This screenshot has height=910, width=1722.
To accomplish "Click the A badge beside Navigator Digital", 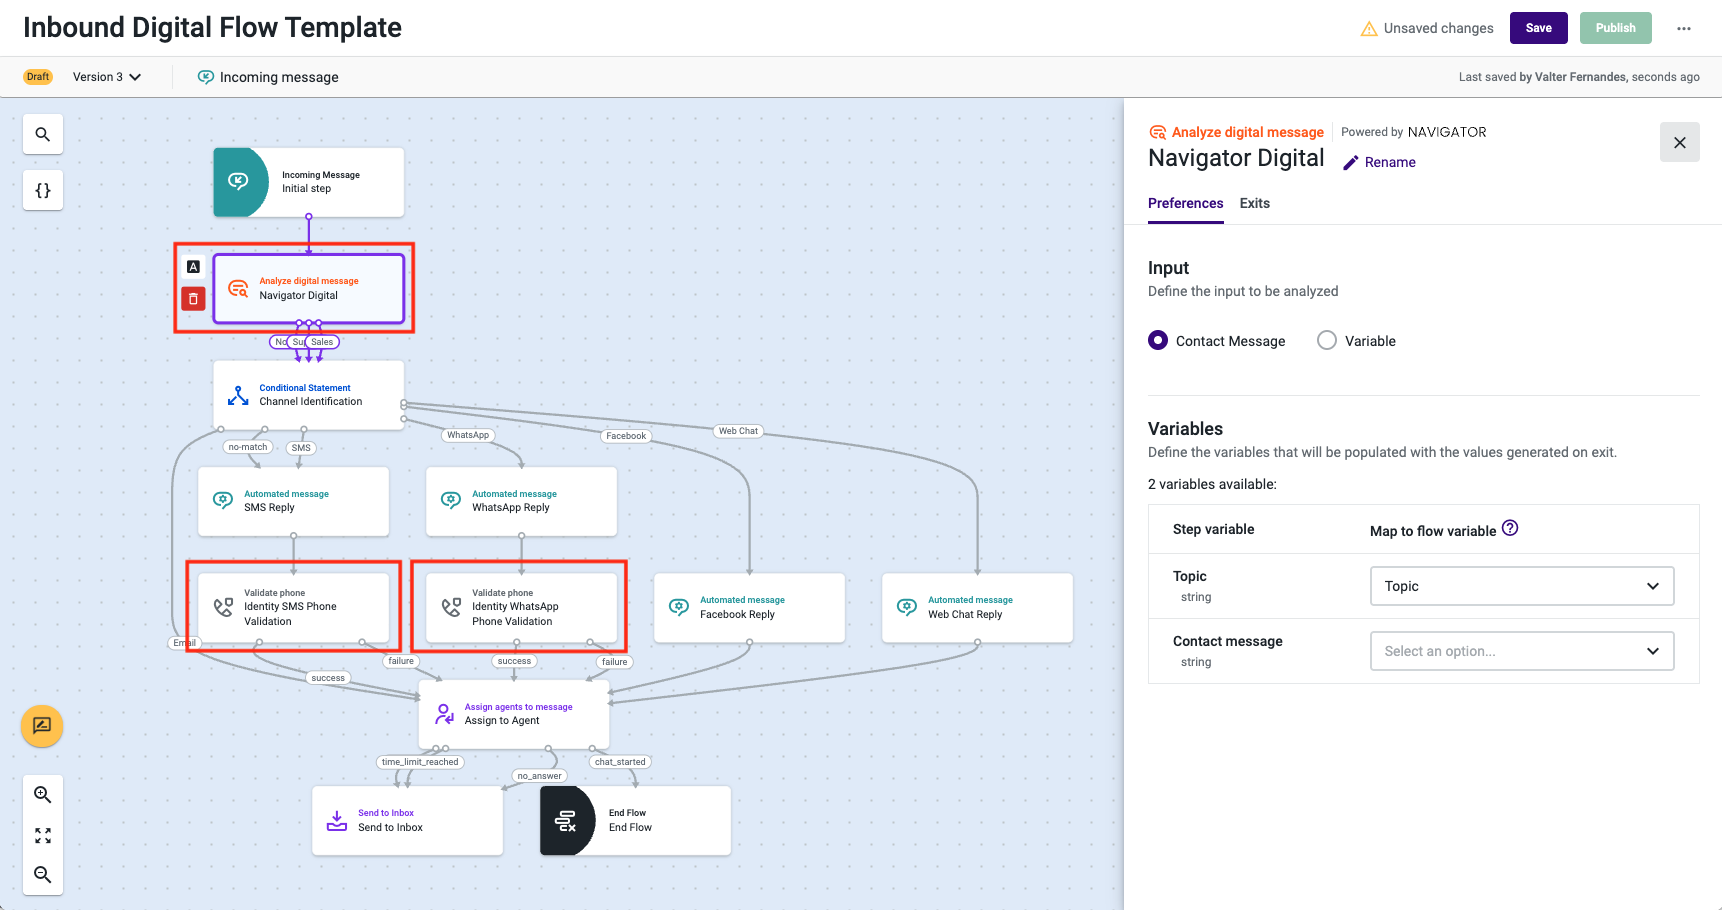I will coord(193,267).
